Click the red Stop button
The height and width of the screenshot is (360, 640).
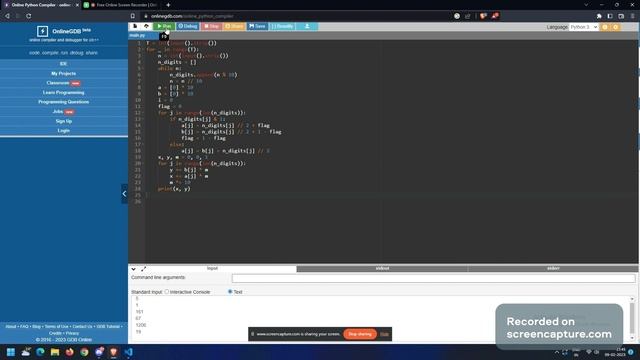tap(211, 26)
